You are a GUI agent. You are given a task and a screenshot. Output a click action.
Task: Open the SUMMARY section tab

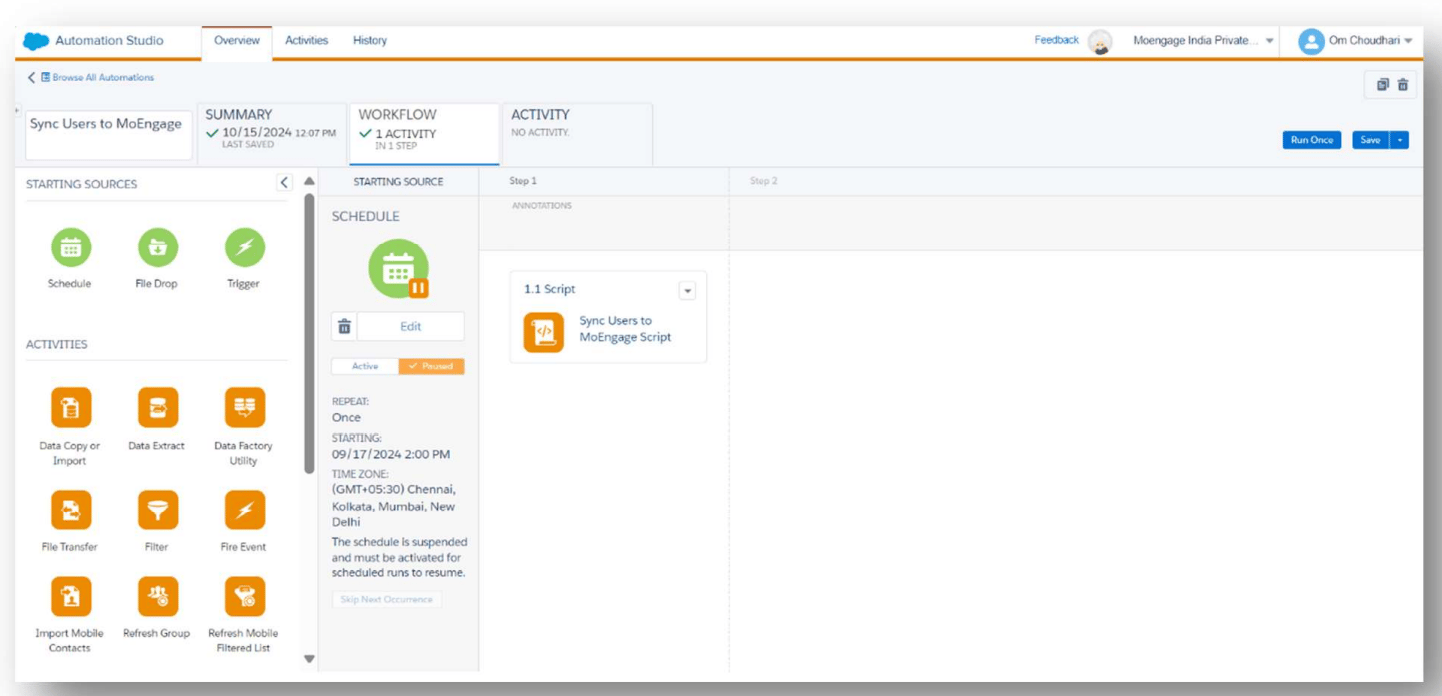(271, 134)
